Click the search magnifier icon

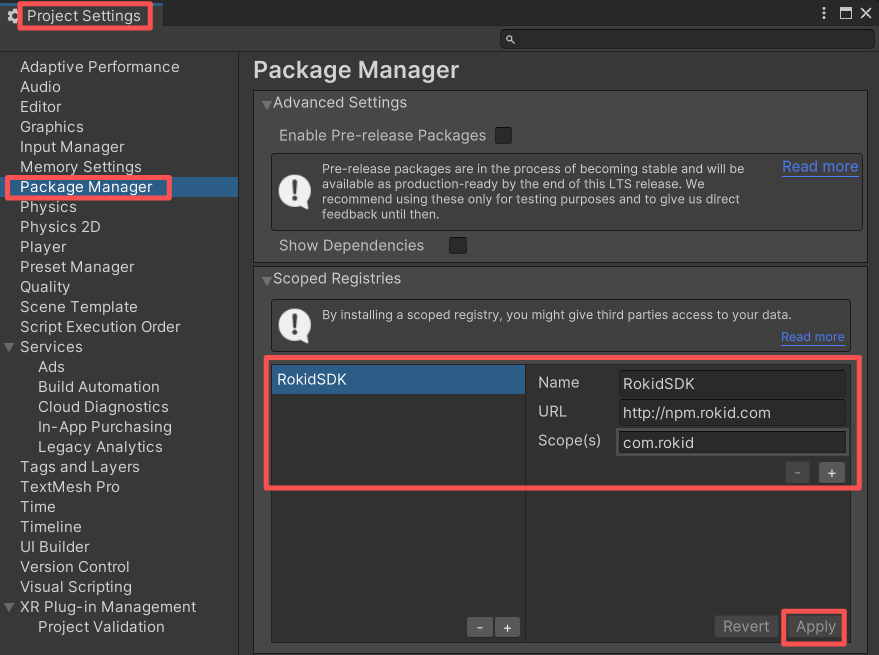(x=510, y=39)
